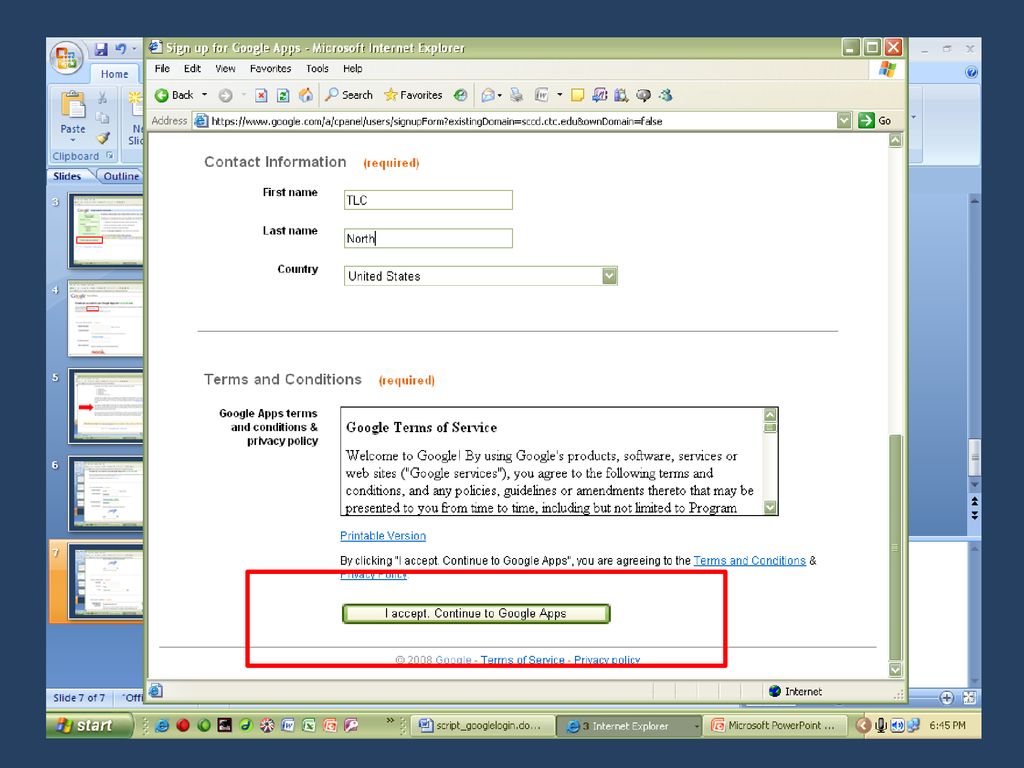
Task: Click the Format Painter brush icon
Action: (x=103, y=138)
